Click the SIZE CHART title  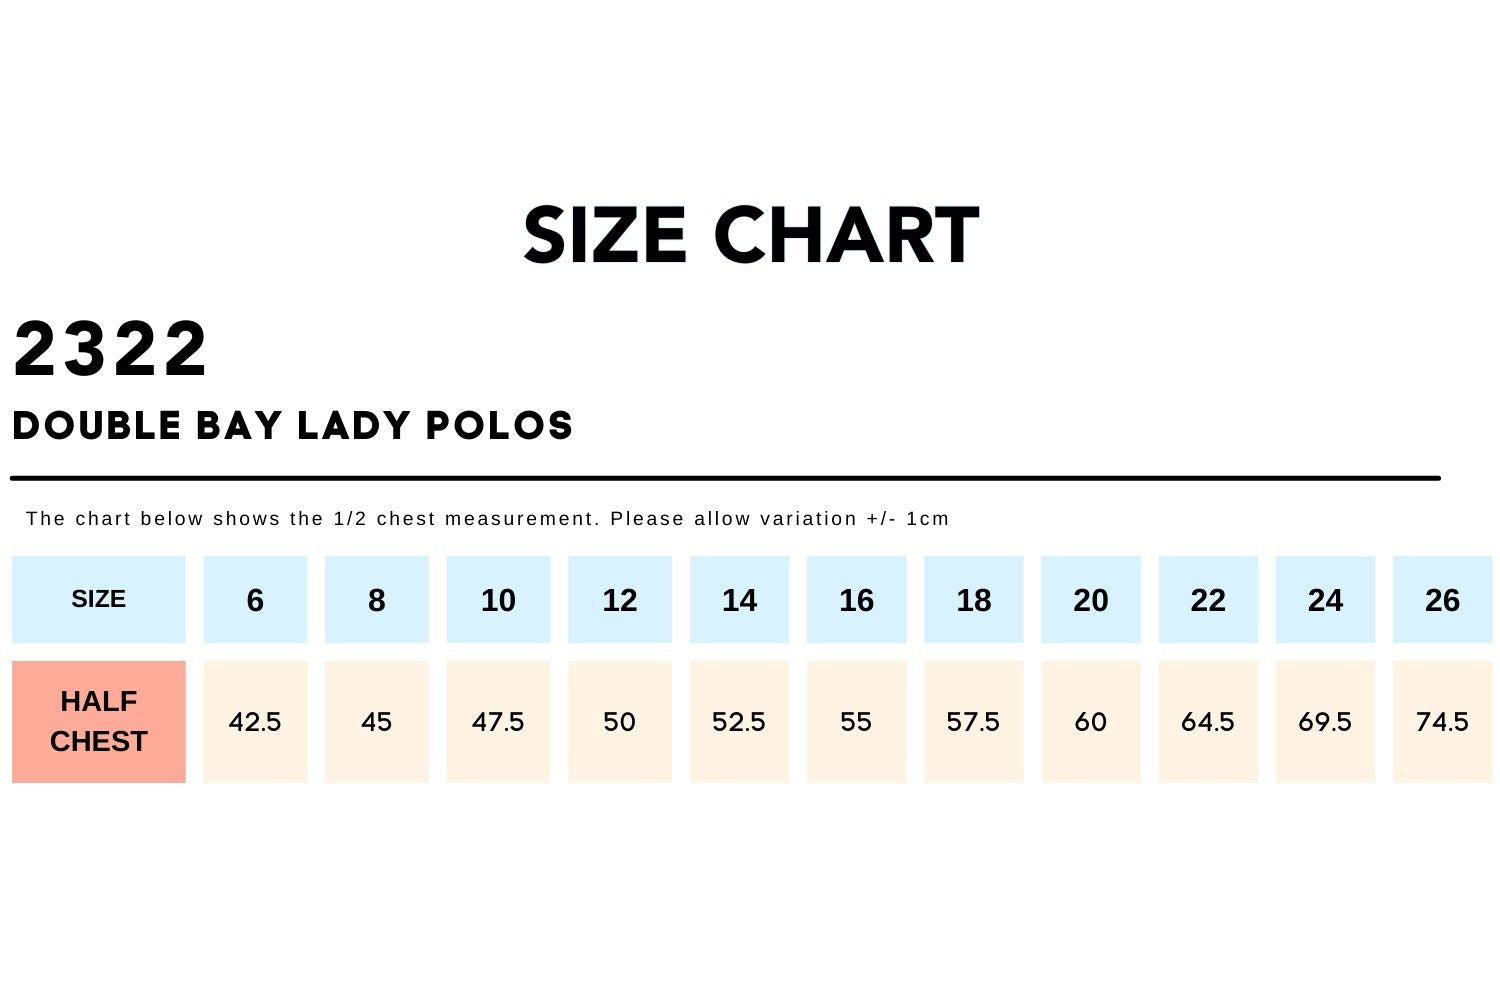click(750, 236)
